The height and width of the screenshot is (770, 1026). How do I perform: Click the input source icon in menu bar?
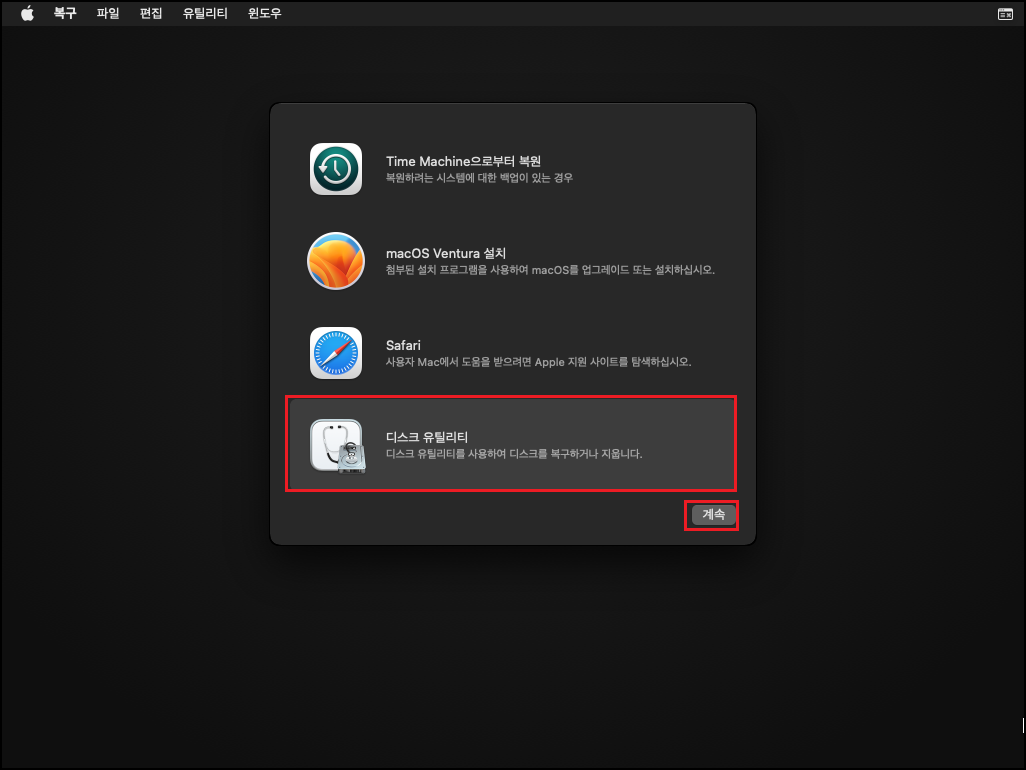(x=1005, y=14)
